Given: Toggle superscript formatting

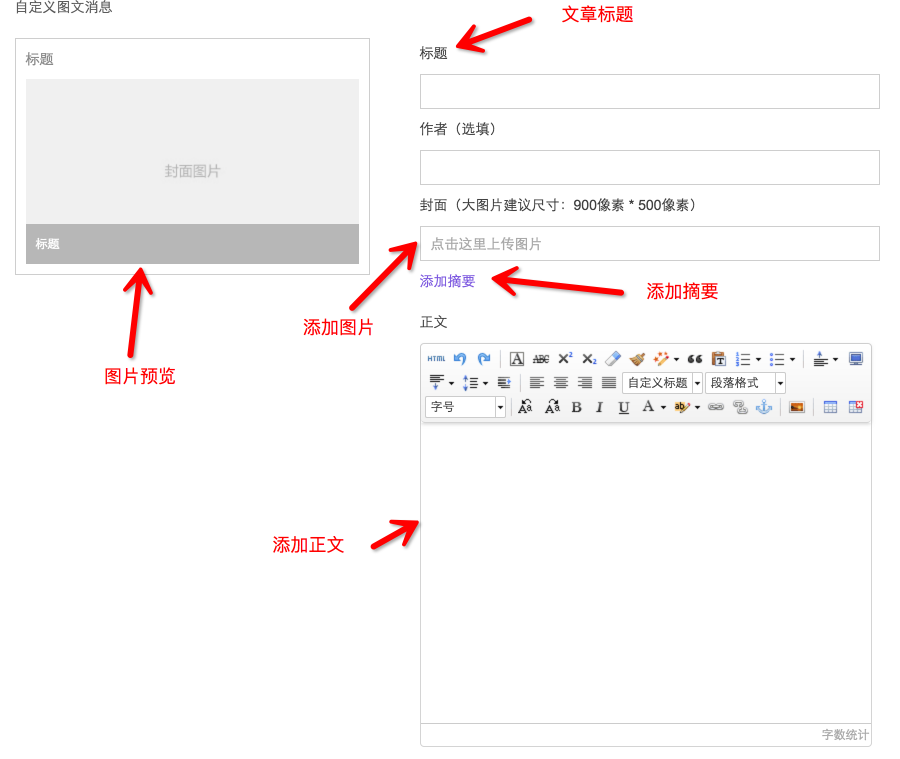Looking at the screenshot, I should (x=565, y=359).
